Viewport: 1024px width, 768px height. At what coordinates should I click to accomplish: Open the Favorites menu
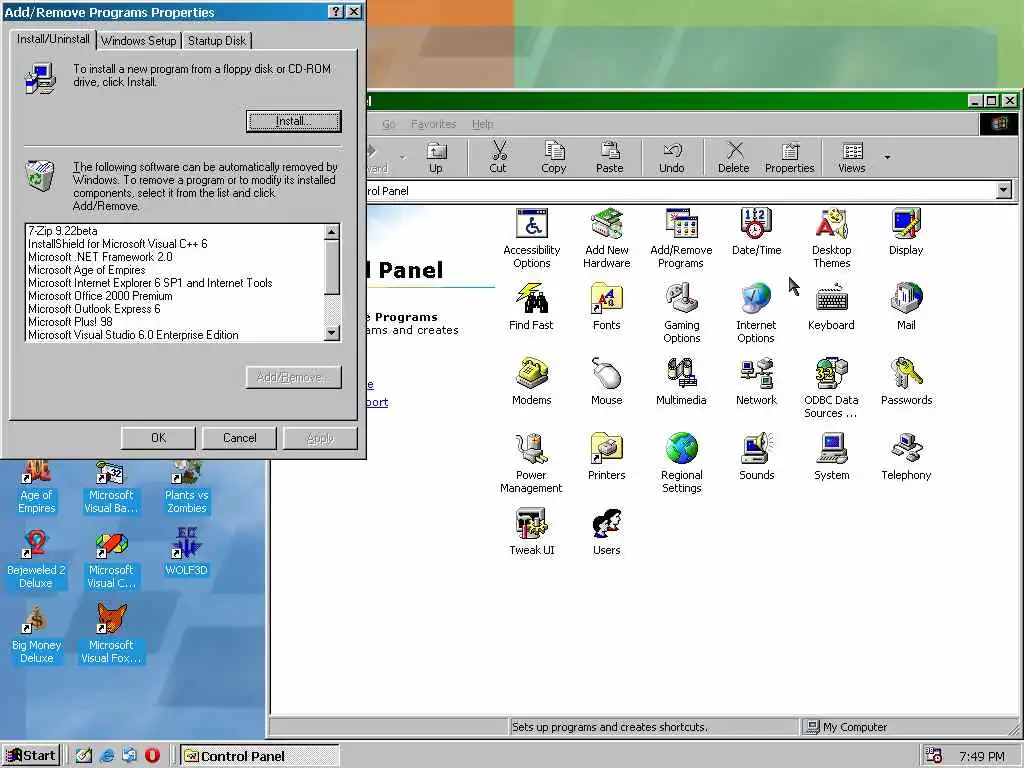(434, 124)
